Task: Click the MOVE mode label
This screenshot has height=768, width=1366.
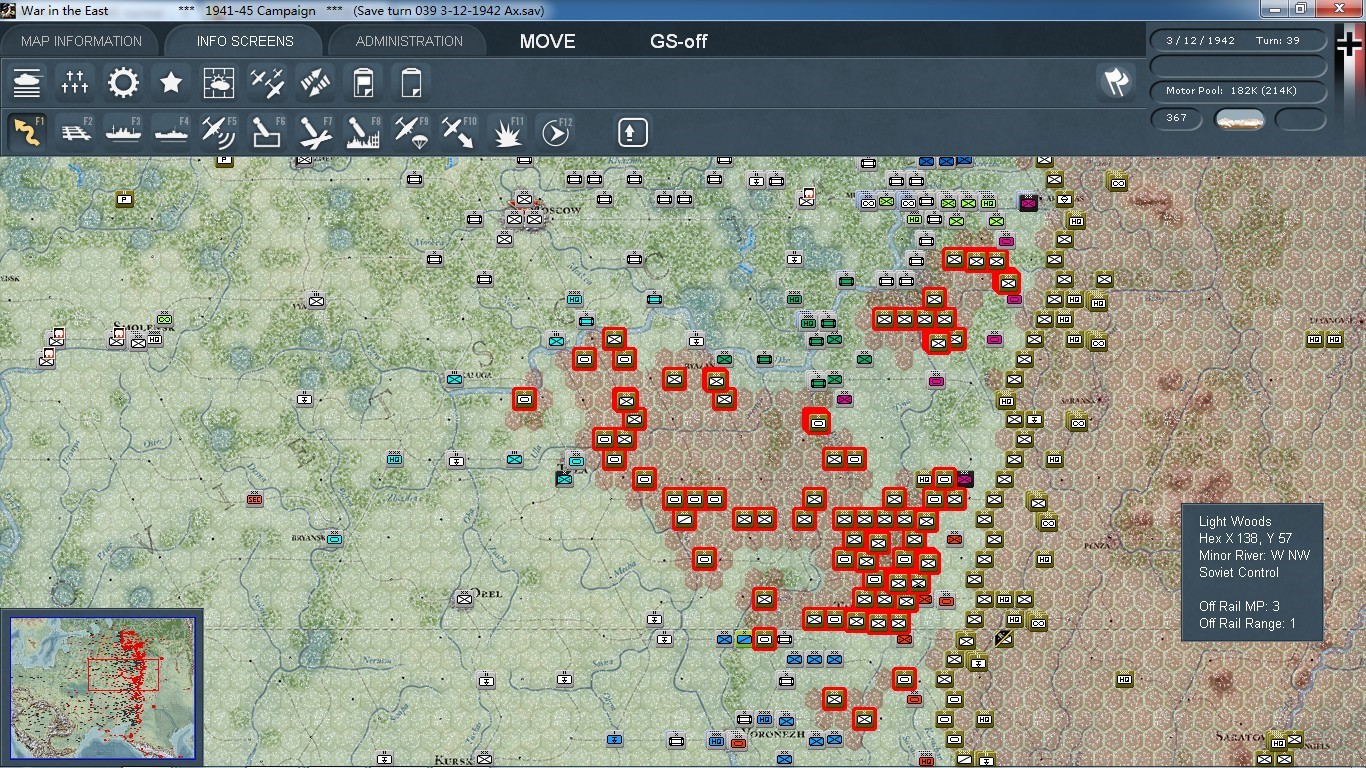Action: coord(547,42)
